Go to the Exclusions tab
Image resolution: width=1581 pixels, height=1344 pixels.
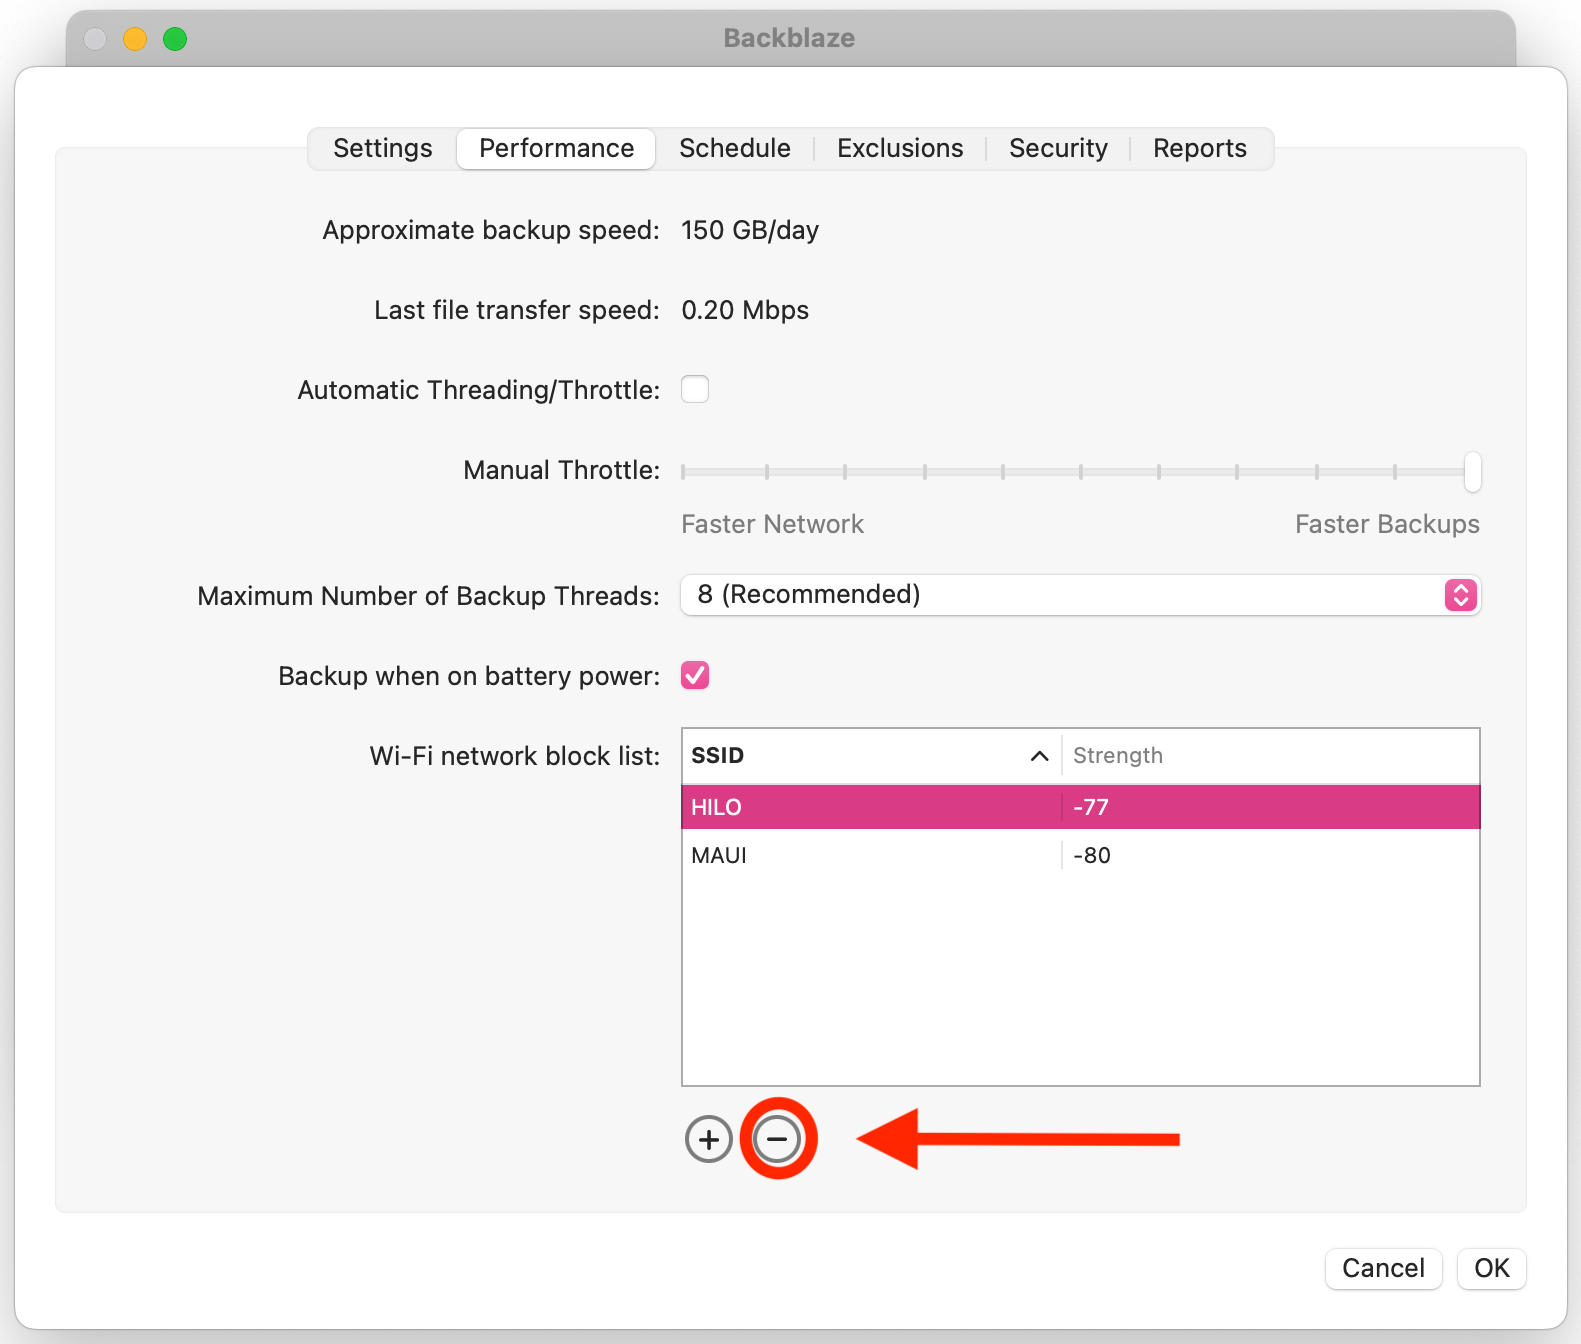coord(900,148)
